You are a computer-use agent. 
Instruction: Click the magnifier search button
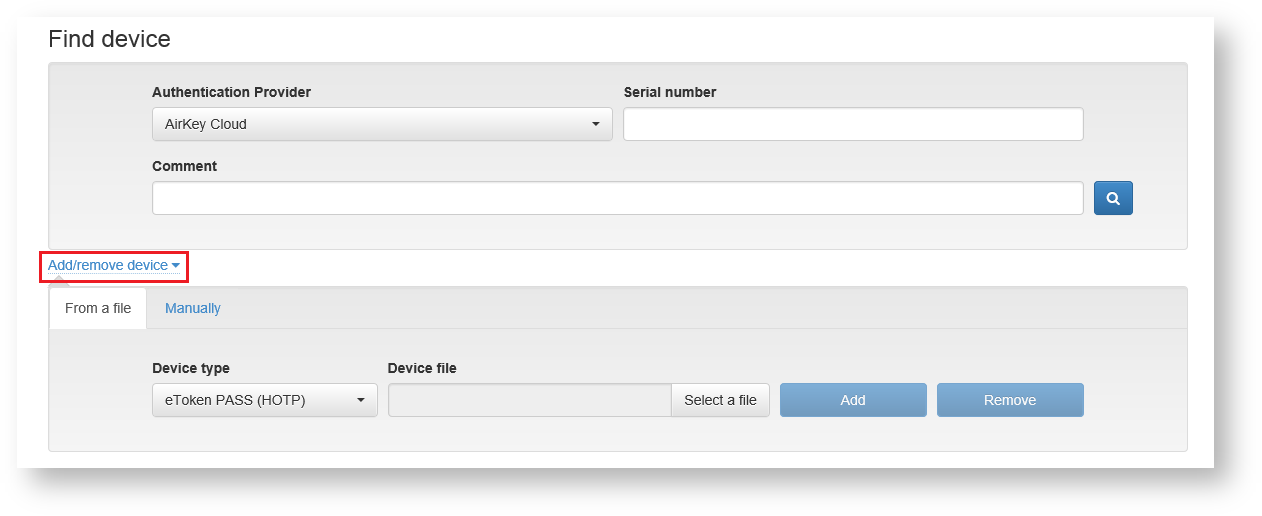tap(1113, 198)
